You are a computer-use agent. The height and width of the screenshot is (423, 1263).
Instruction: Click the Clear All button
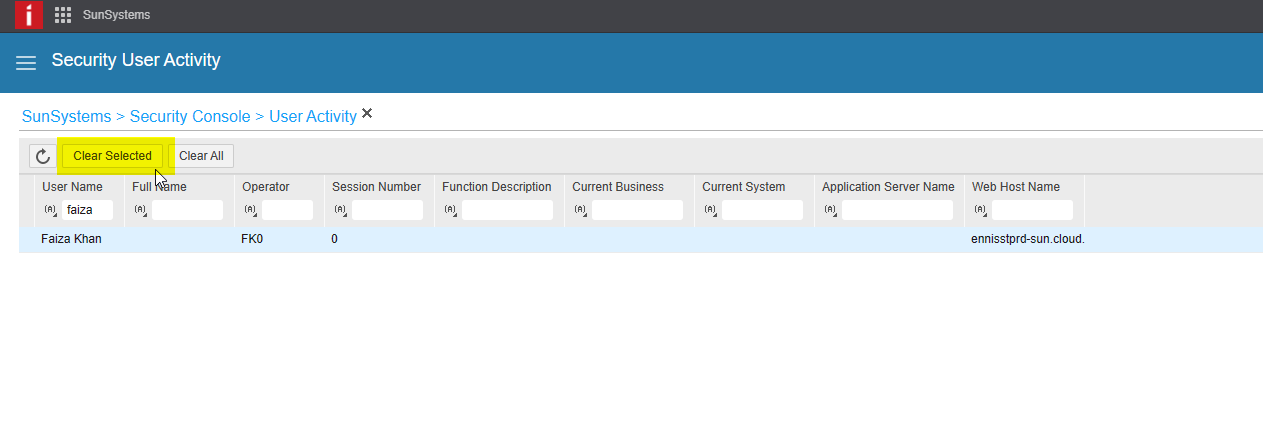tap(201, 156)
